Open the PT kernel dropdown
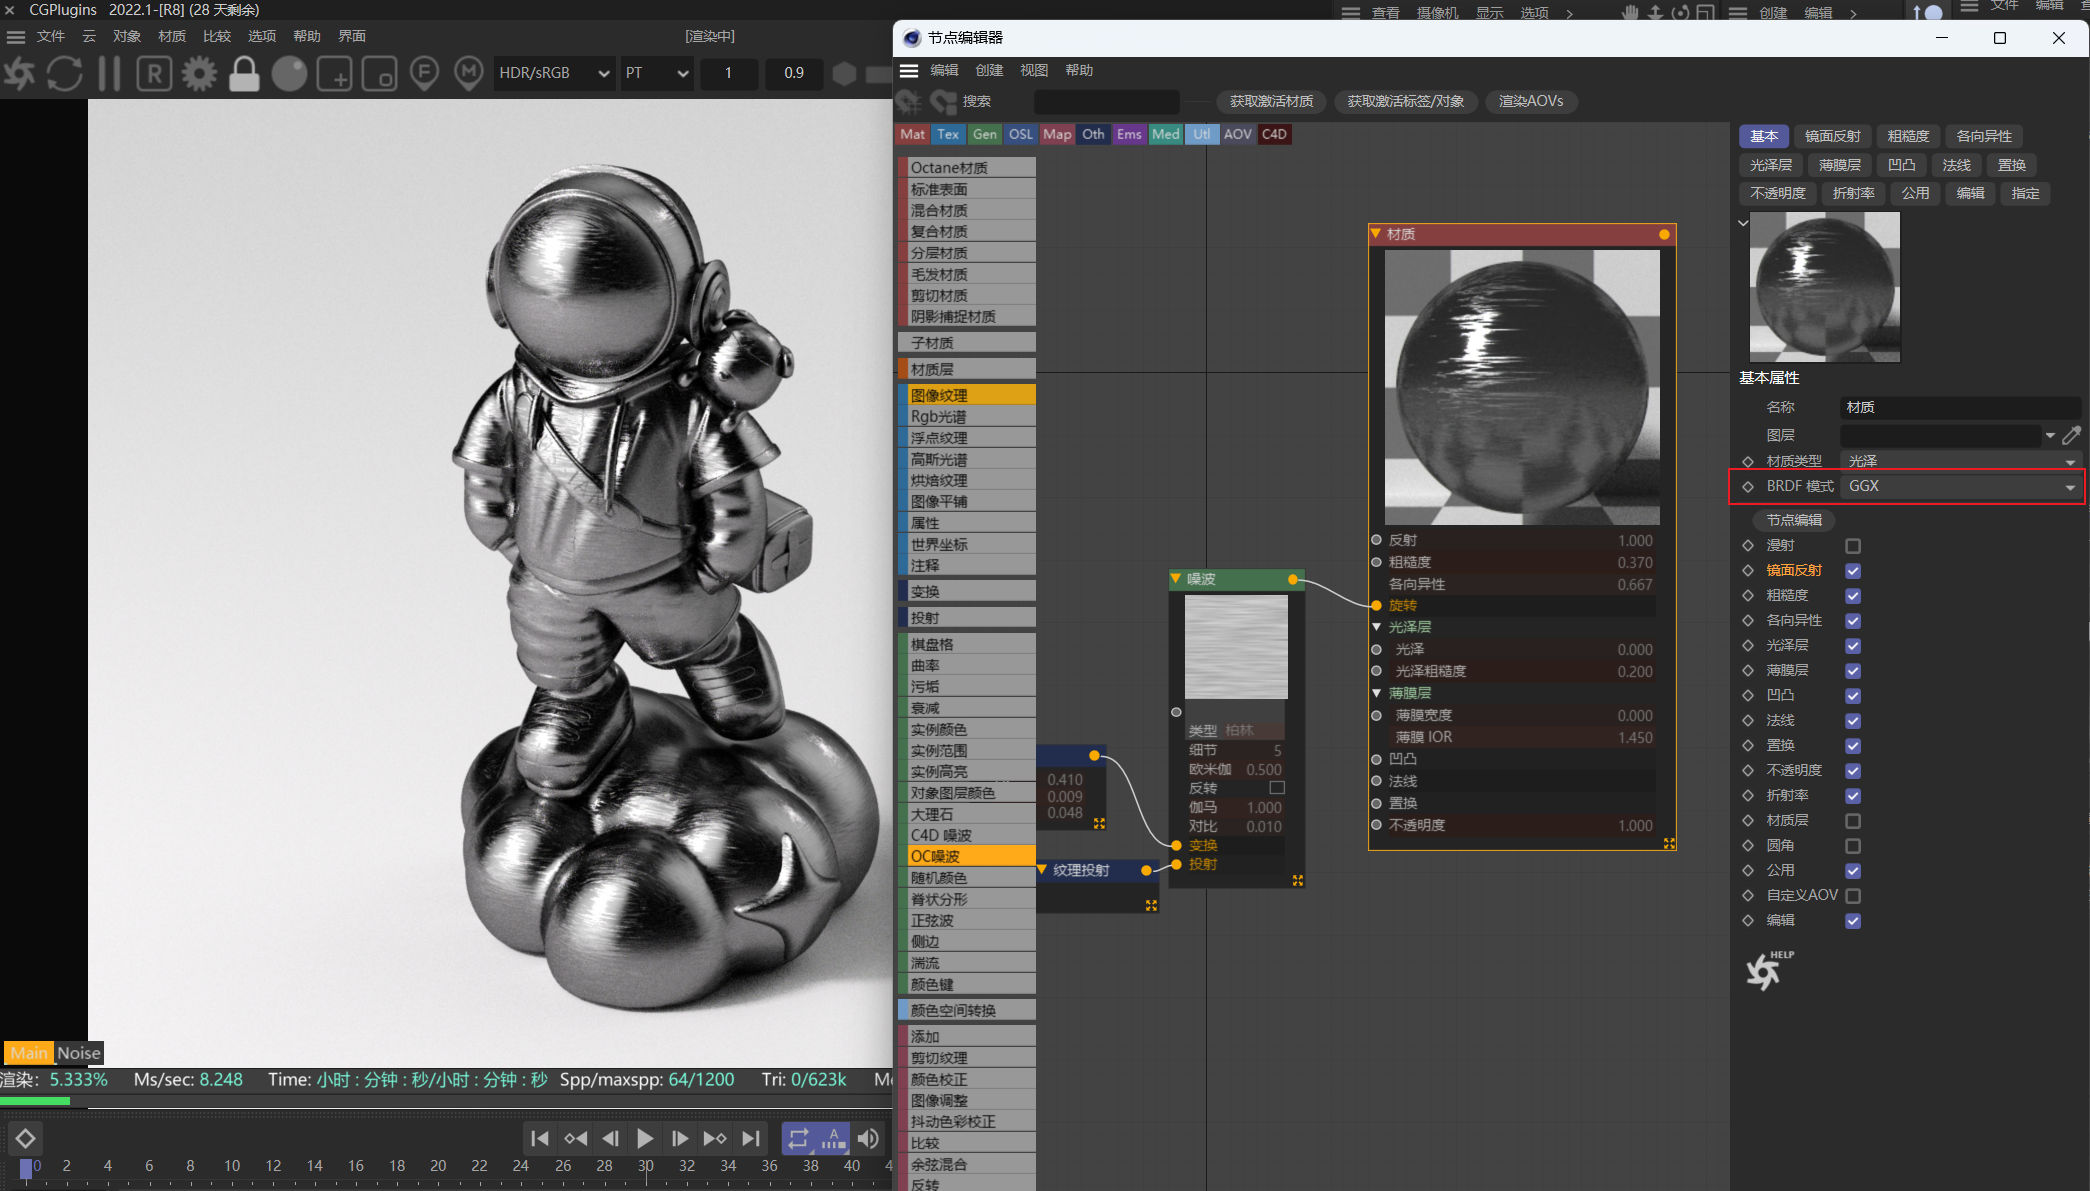Viewport: 2090px width, 1191px height. click(656, 73)
